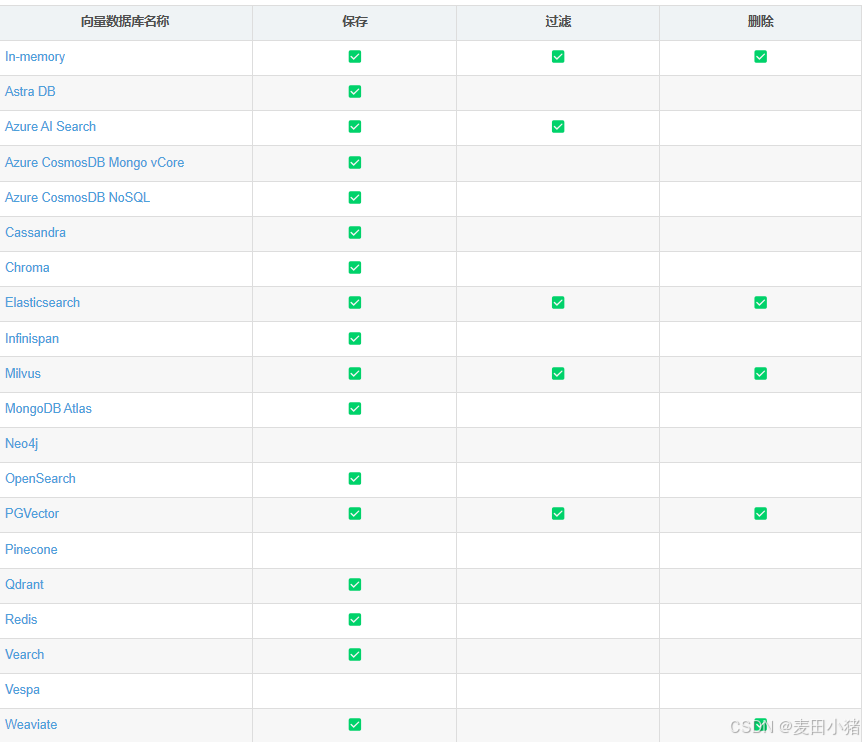Image resolution: width=864 pixels, height=742 pixels.
Task: Open the Neo4j link
Action: click(21, 444)
